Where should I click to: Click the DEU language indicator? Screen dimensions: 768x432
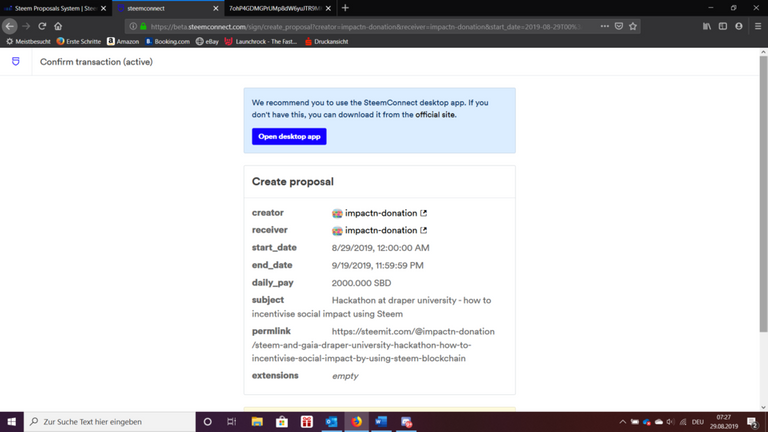click(698, 422)
